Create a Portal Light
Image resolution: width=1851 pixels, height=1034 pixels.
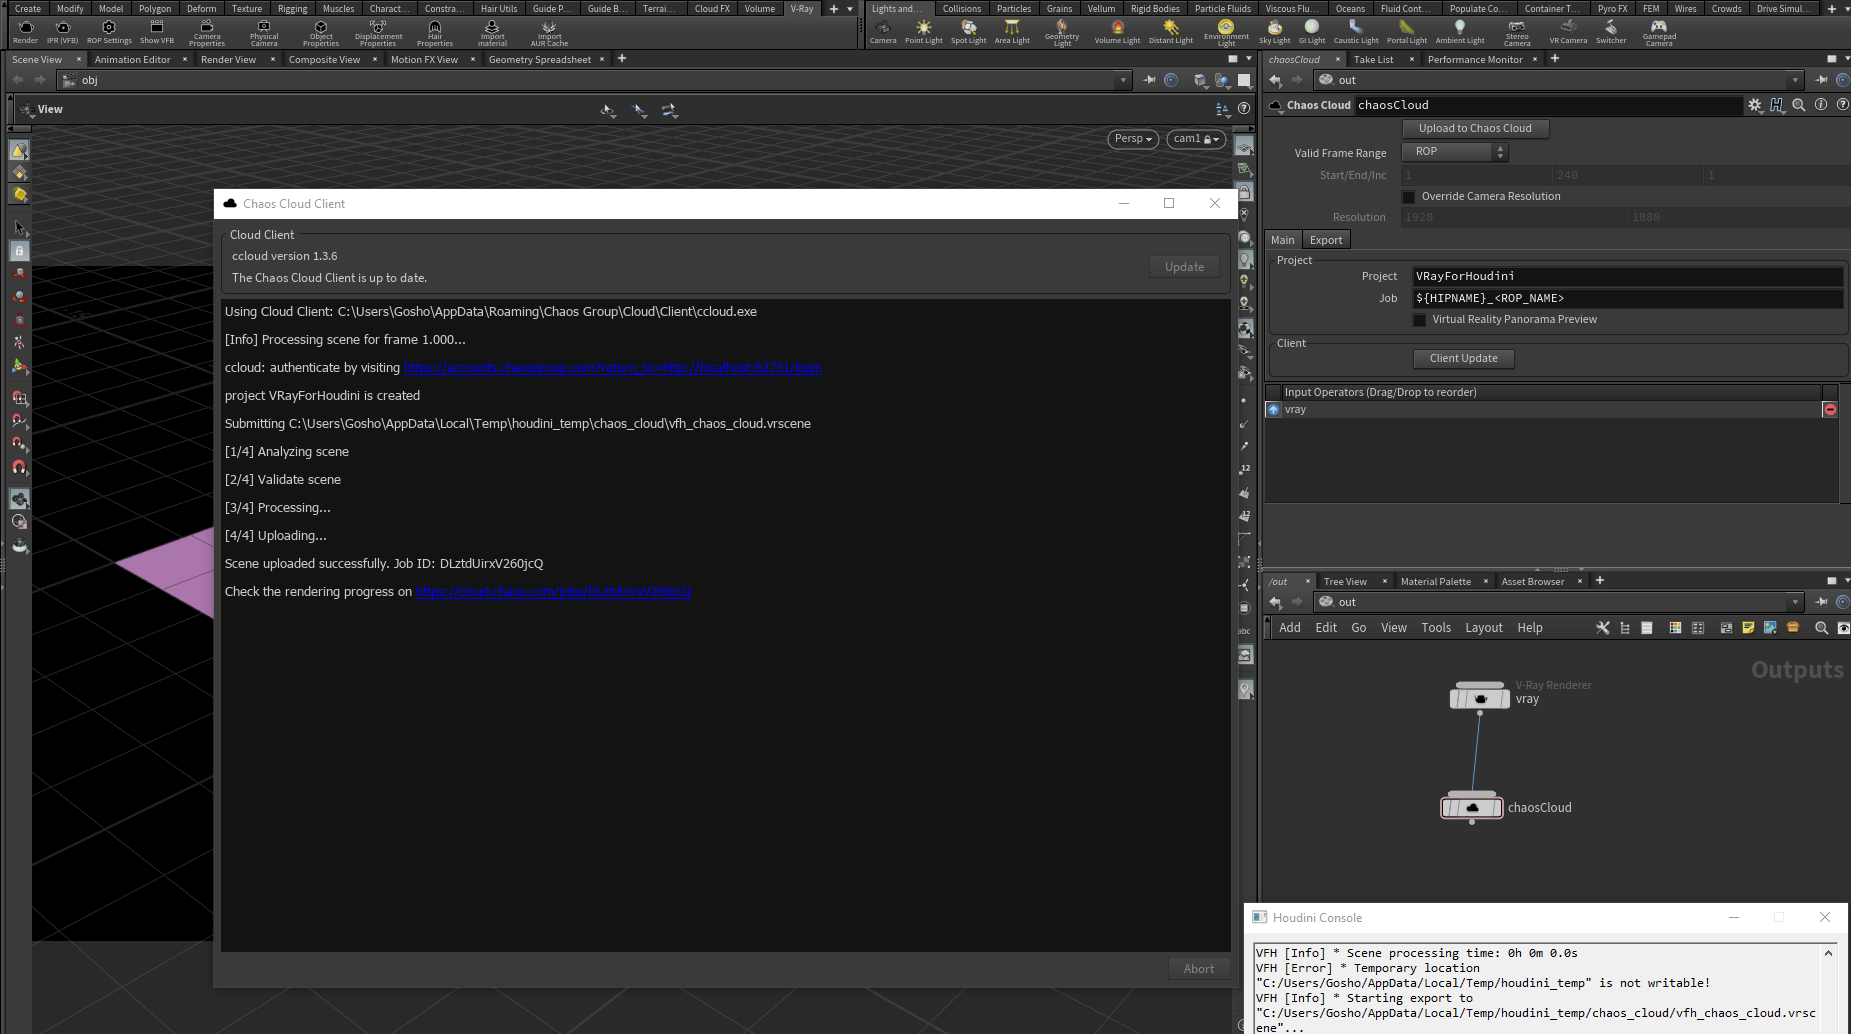pyautogui.click(x=1407, y=32)
